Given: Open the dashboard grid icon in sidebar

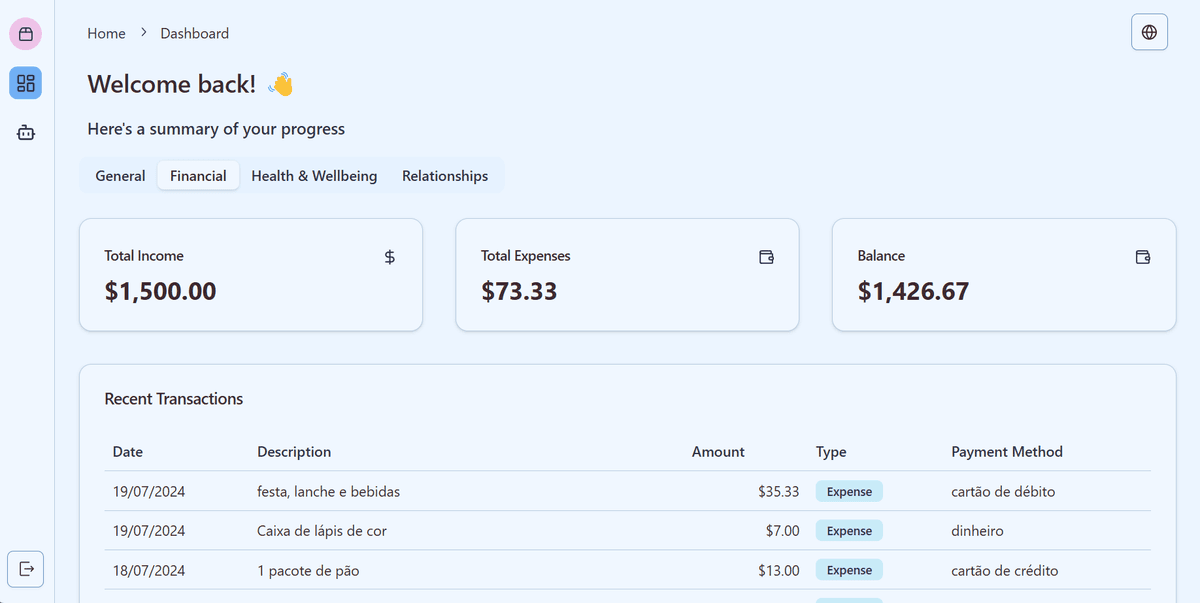Looking at the screenshot, I should 26,83.
